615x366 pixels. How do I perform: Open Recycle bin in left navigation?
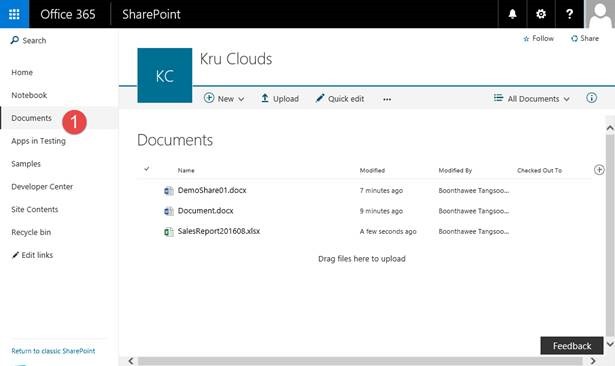tap(31, 232)
